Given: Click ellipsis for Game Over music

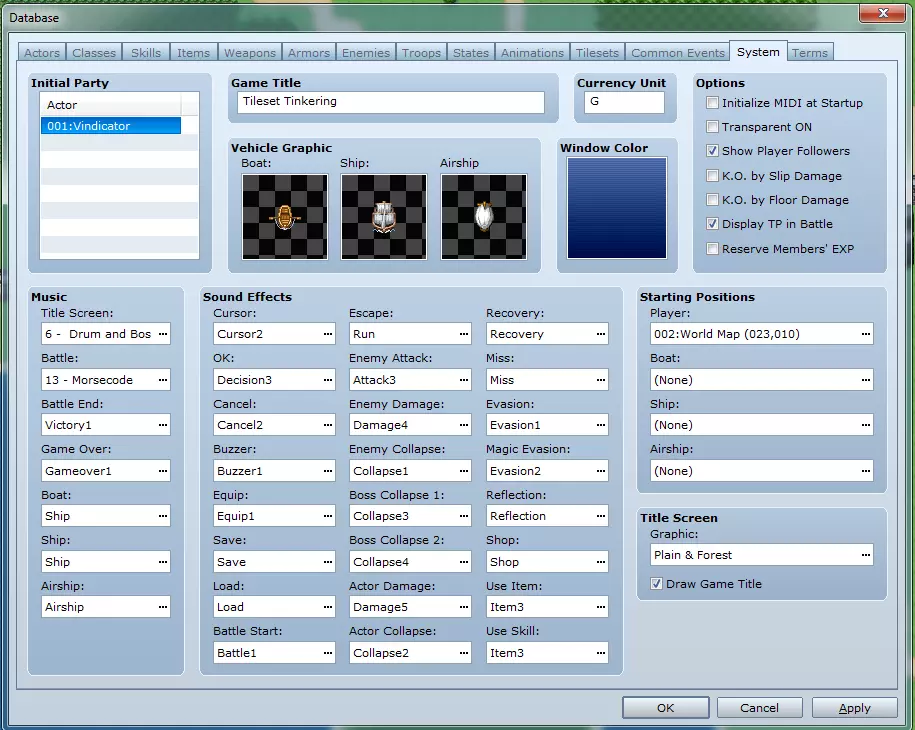Looking at the screenshot, I should [x=163, y=471].
